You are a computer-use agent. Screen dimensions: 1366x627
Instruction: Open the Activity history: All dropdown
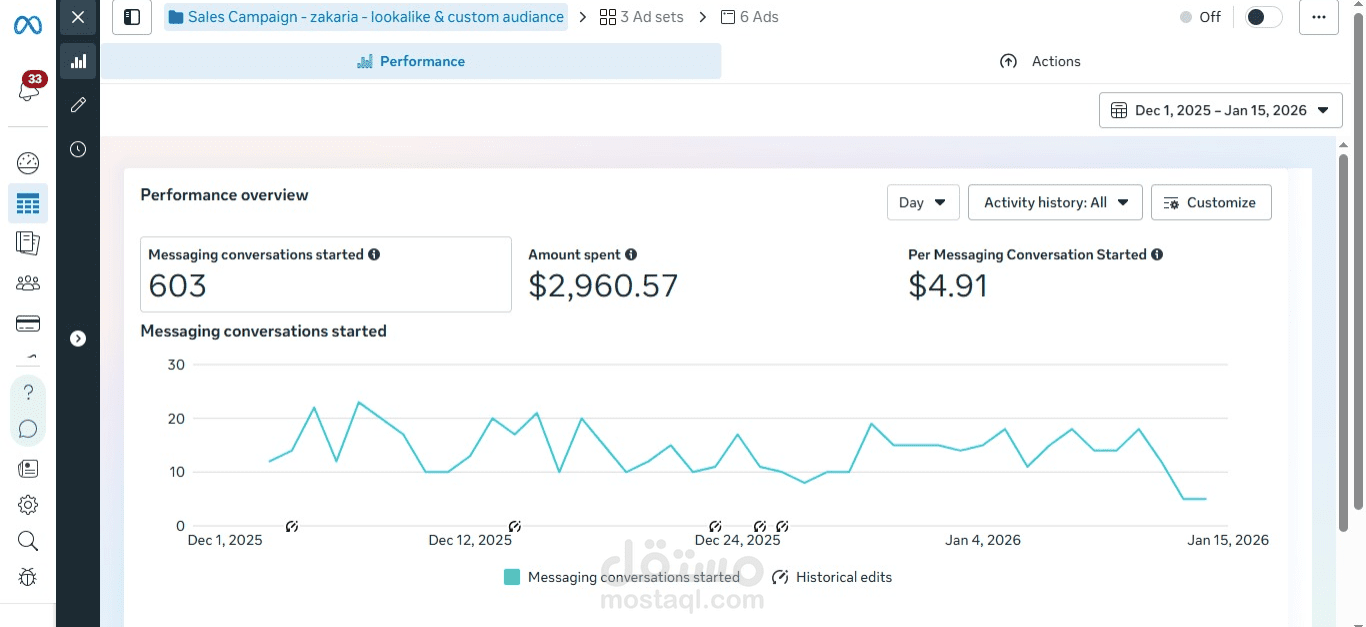(1054, 202)
